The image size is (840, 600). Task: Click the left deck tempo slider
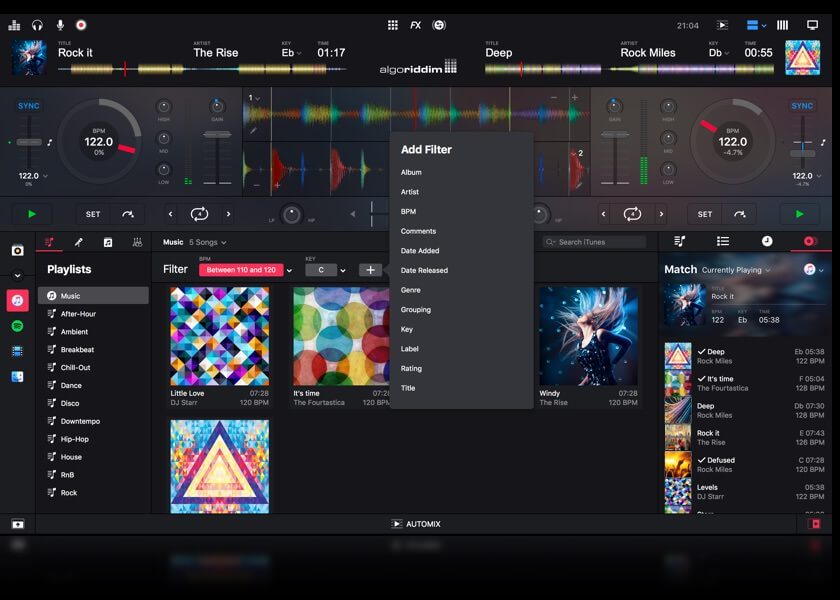tap(29, 142)
